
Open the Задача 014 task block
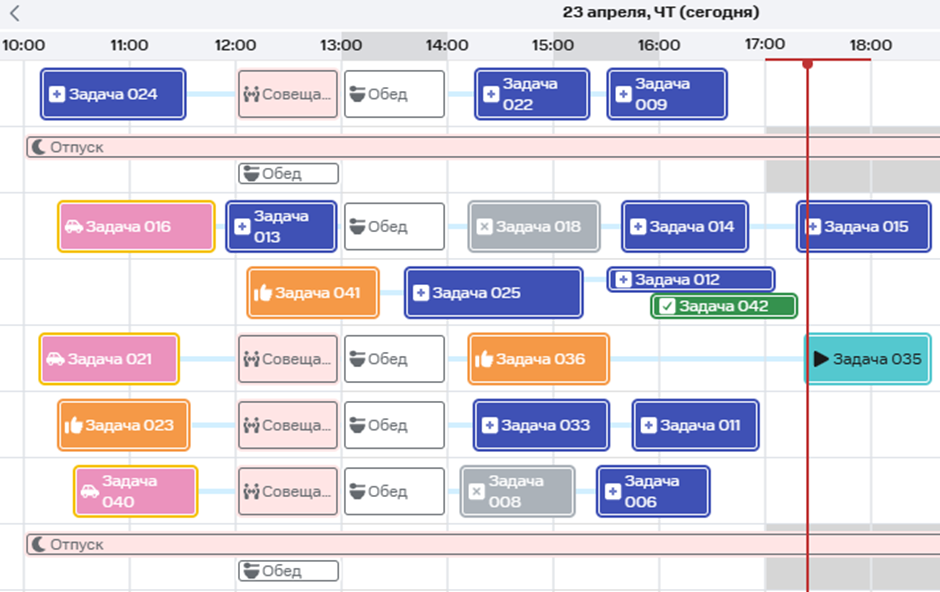coord(684,227)
